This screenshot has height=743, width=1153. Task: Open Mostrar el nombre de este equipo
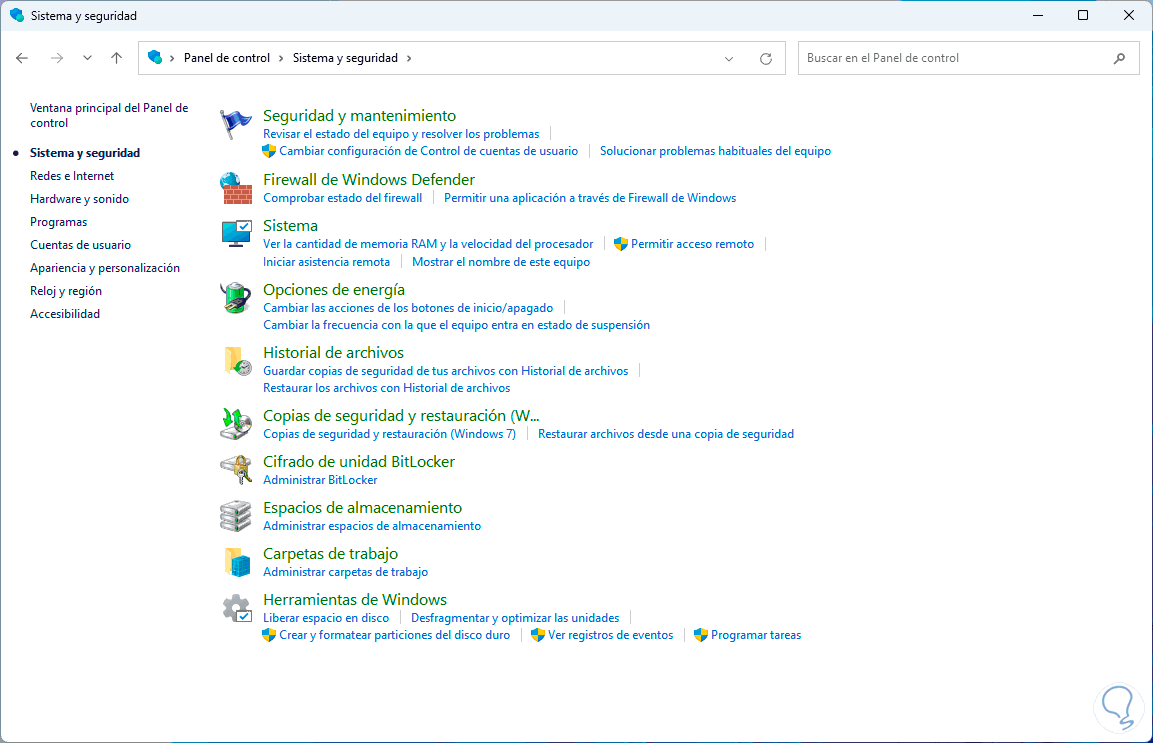(501, 262)
